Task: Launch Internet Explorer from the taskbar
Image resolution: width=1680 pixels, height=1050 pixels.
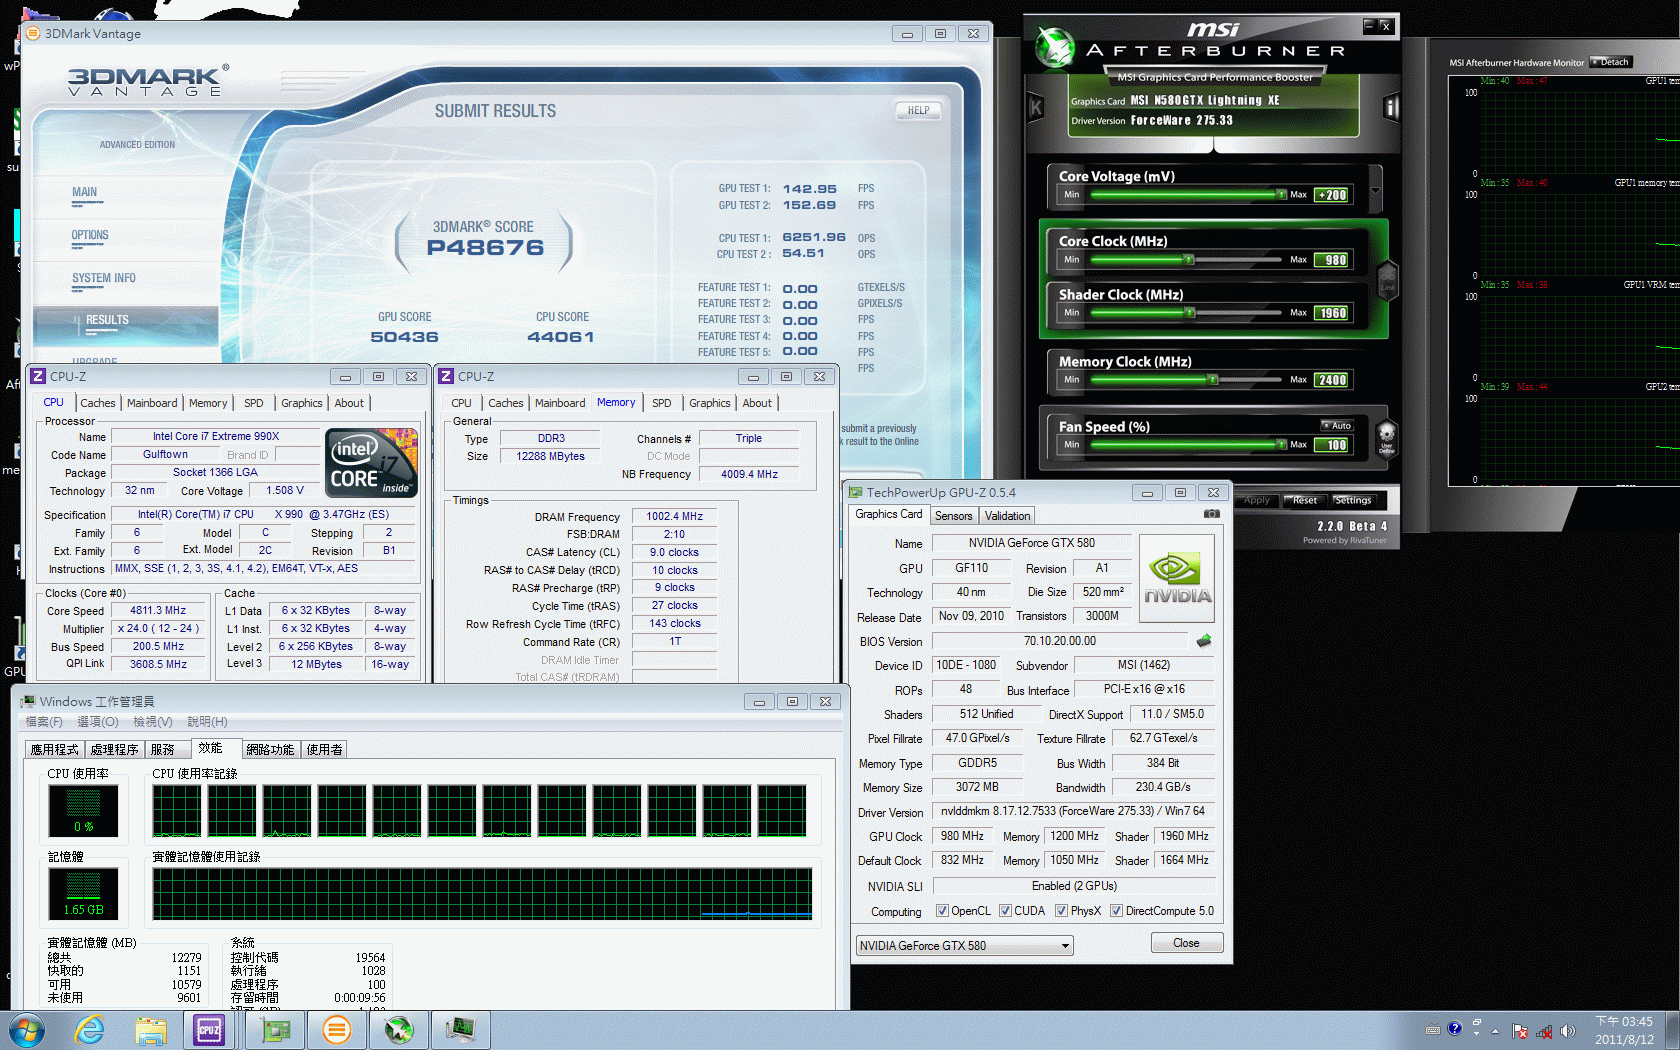Action: (x=90, y=1030)
